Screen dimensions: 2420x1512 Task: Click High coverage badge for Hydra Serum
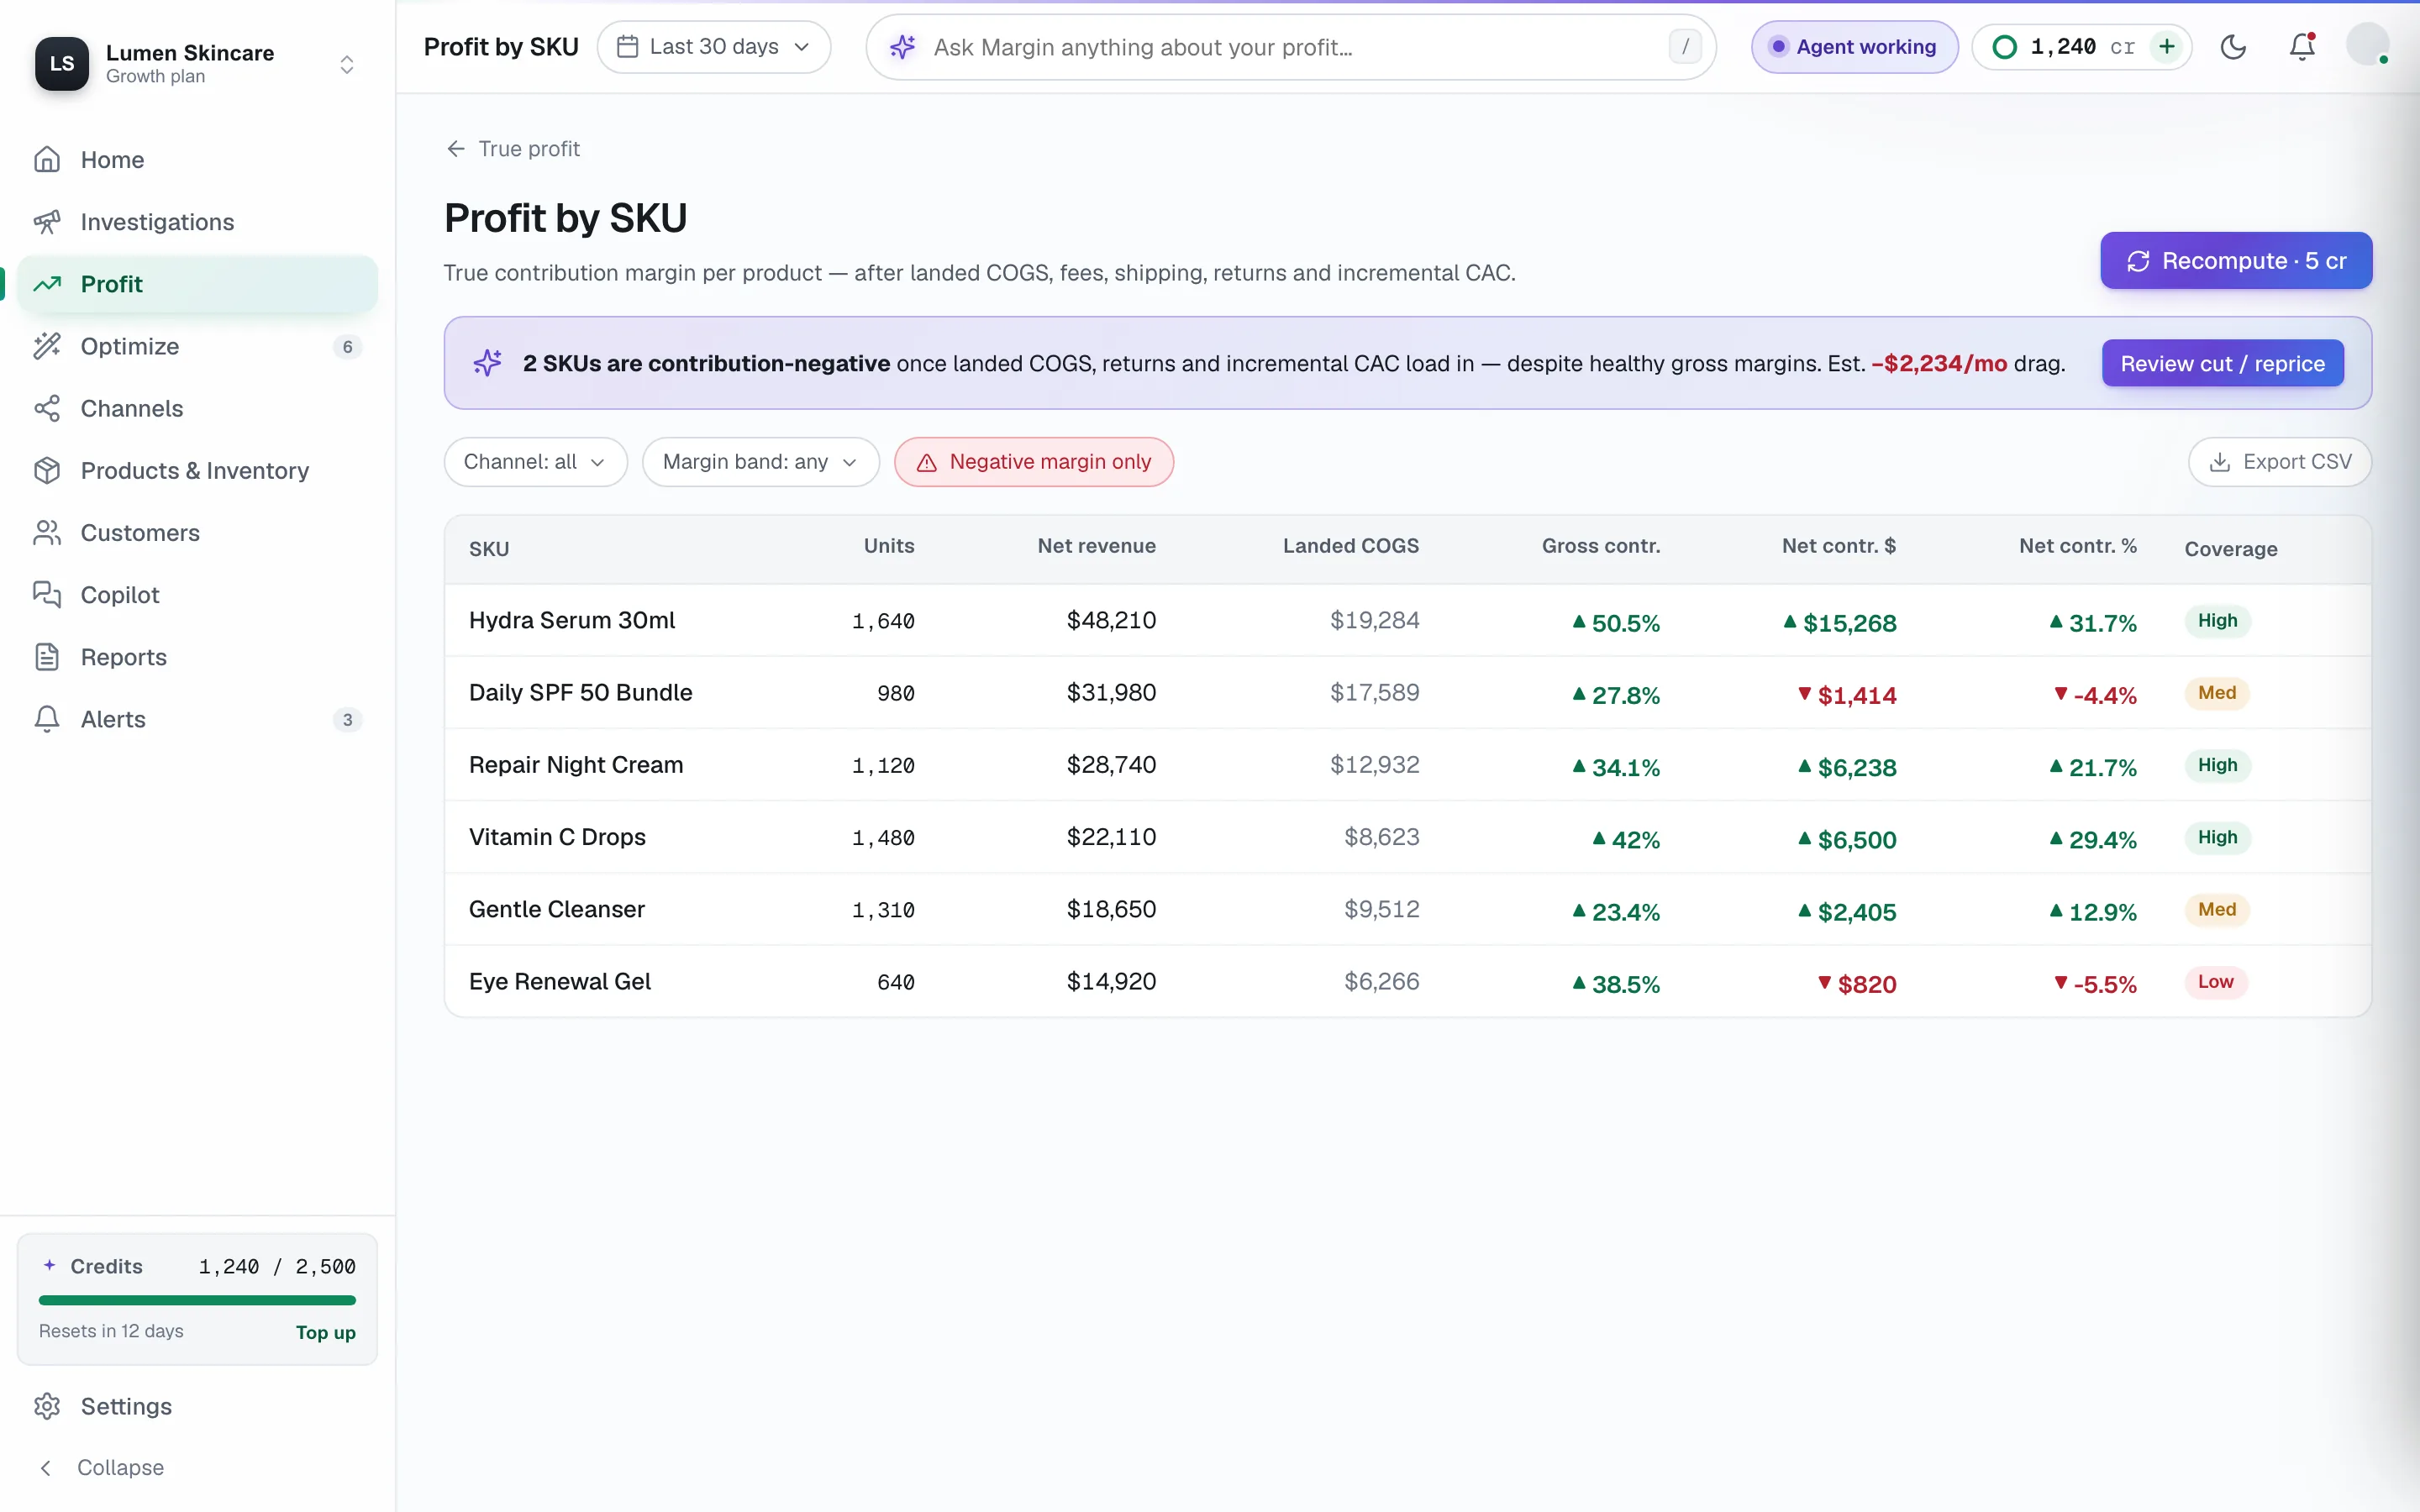pyautogui.click(x=2217, y=621)
